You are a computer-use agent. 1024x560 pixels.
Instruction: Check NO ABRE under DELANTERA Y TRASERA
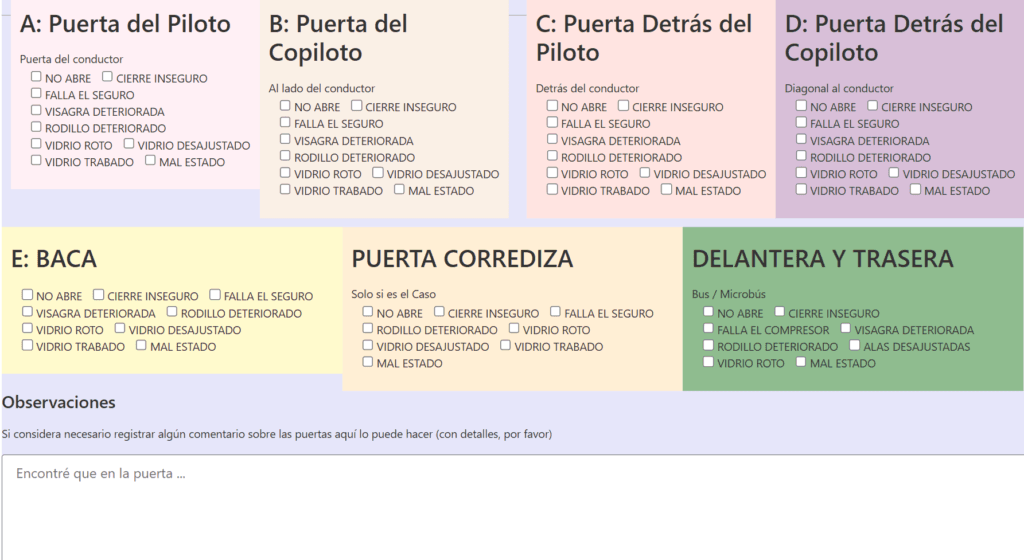click(x=708, y=312)
